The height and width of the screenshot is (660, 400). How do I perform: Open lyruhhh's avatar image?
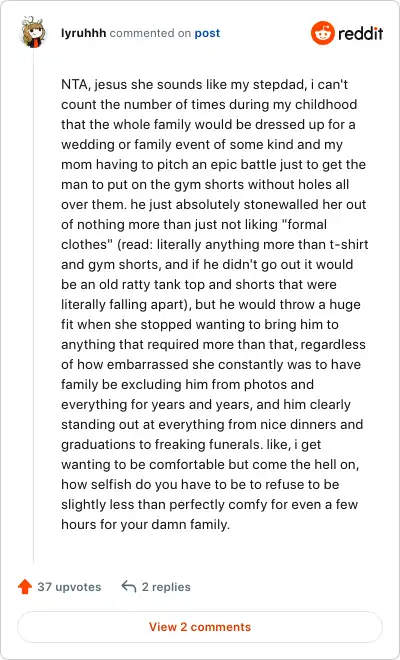[34, 32]
